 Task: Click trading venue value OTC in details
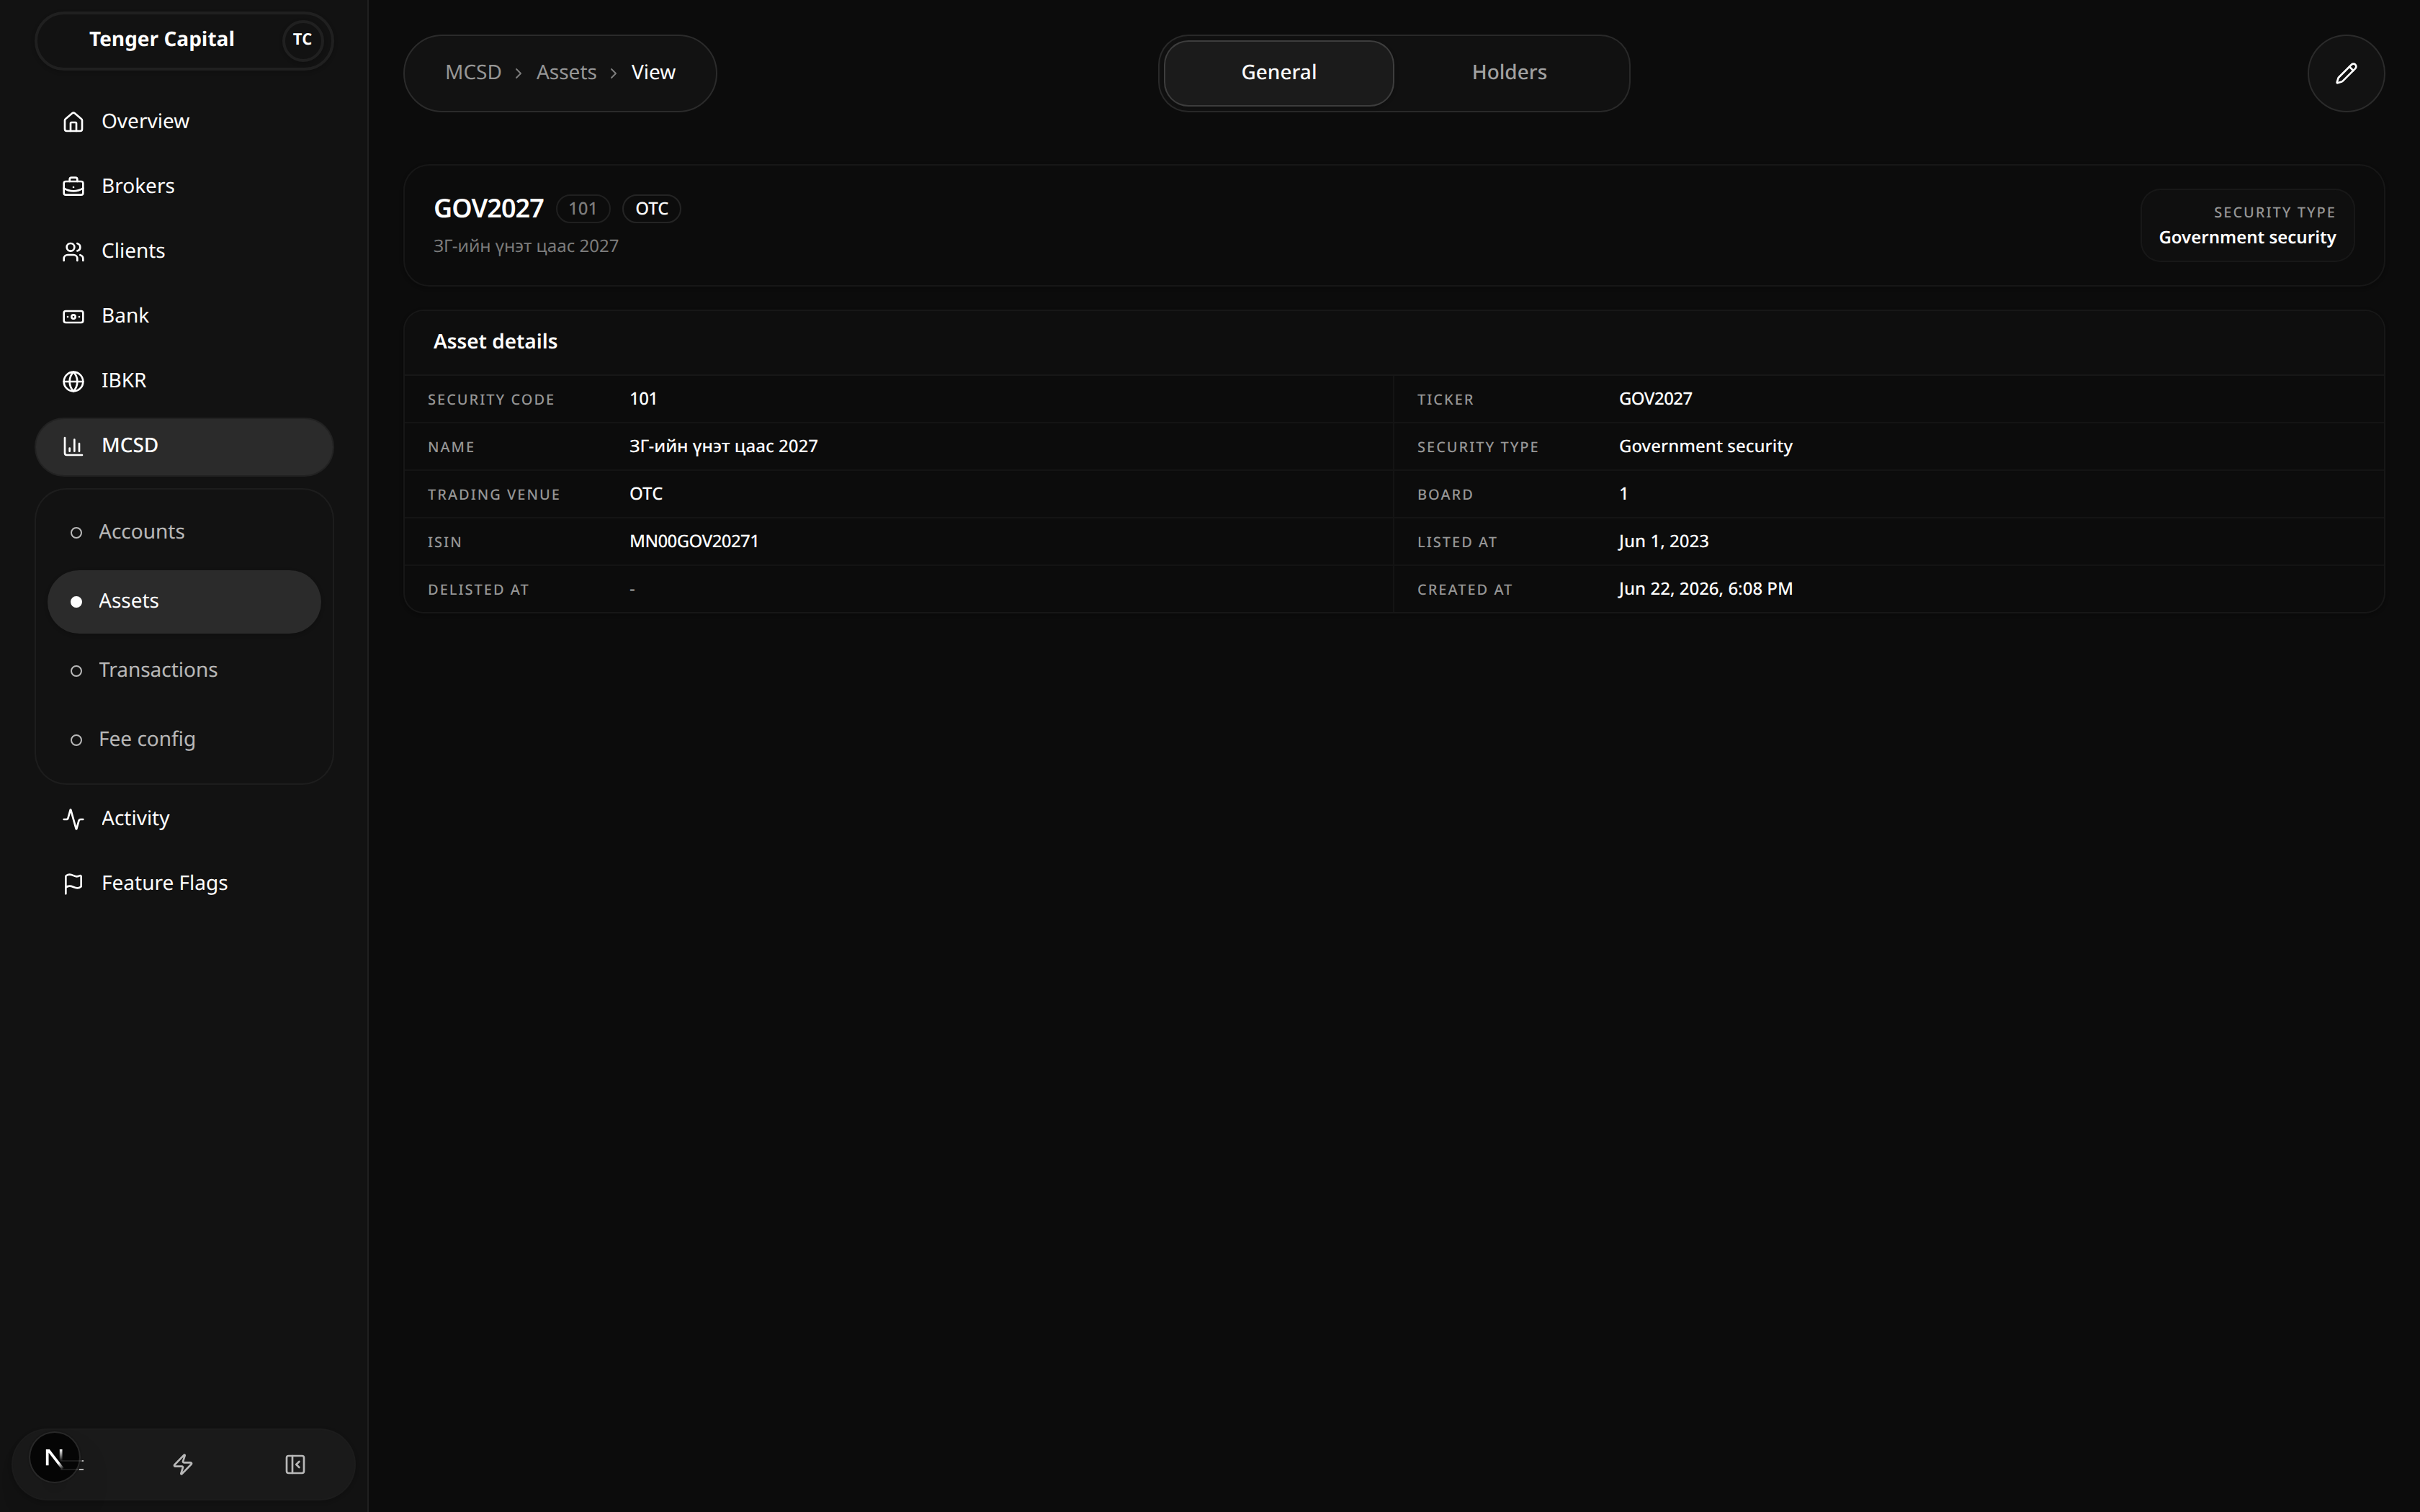click(646, 494)
